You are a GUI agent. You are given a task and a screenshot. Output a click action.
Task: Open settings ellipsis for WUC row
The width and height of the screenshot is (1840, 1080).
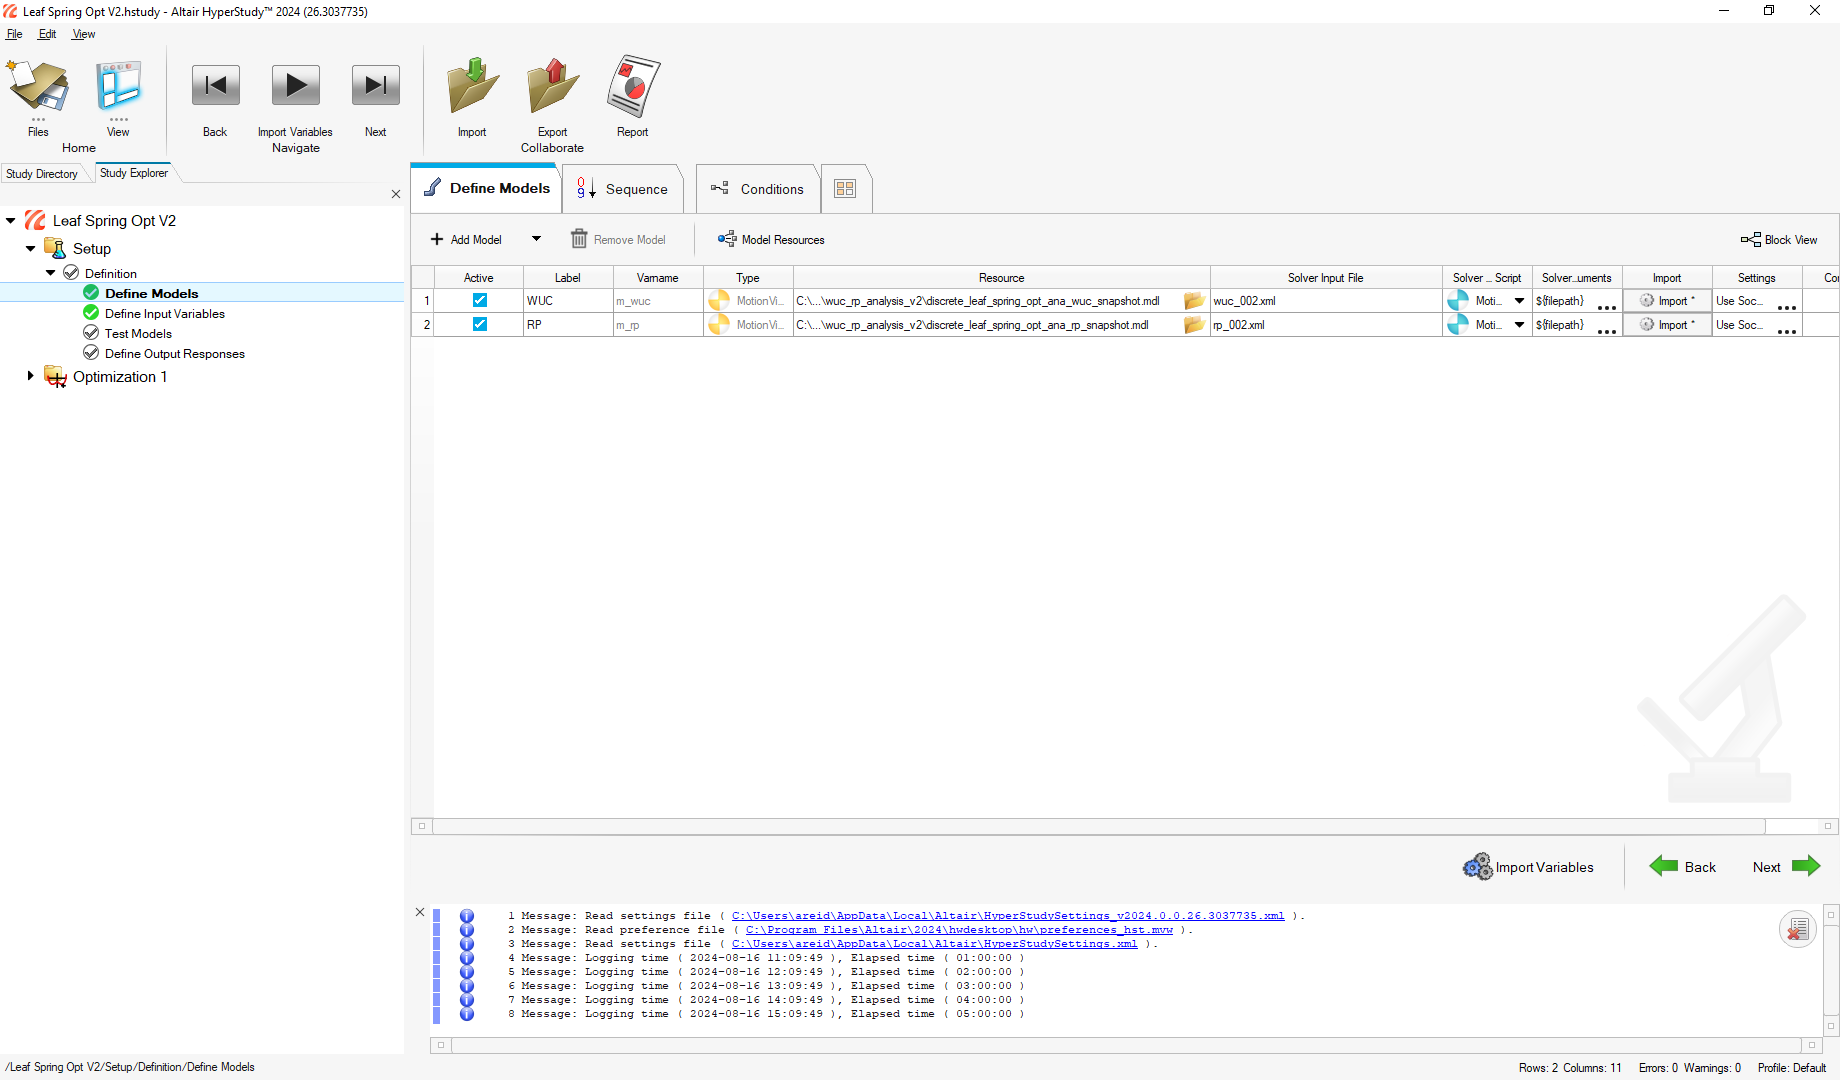pyautogui.click(x=1786, y=306)
